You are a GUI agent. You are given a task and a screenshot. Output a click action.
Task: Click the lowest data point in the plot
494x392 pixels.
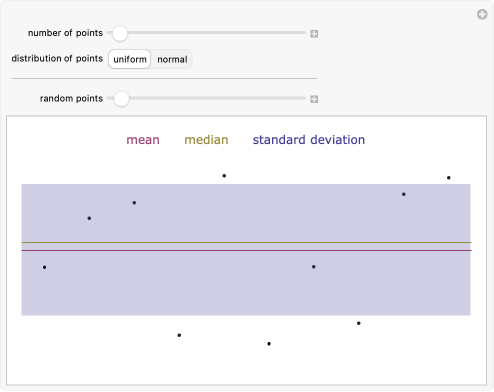(269, 344)
